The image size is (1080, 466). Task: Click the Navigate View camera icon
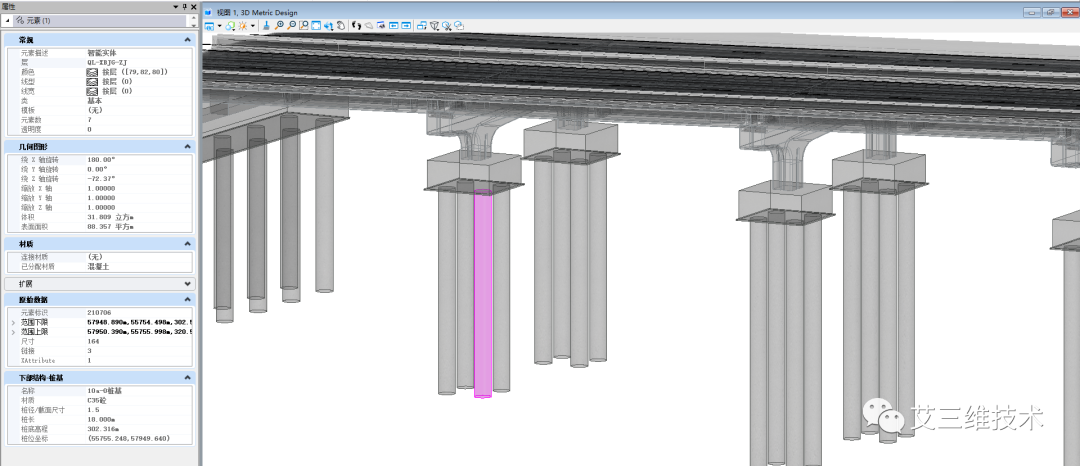click(381, 25)
